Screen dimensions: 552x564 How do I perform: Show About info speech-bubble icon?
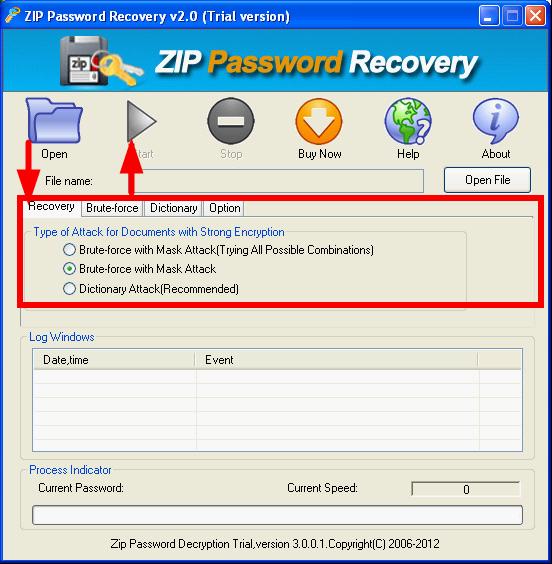[496, 121]
